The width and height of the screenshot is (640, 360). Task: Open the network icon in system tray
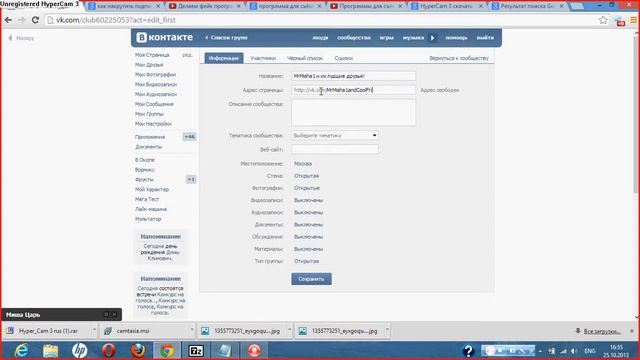point(564,351)
